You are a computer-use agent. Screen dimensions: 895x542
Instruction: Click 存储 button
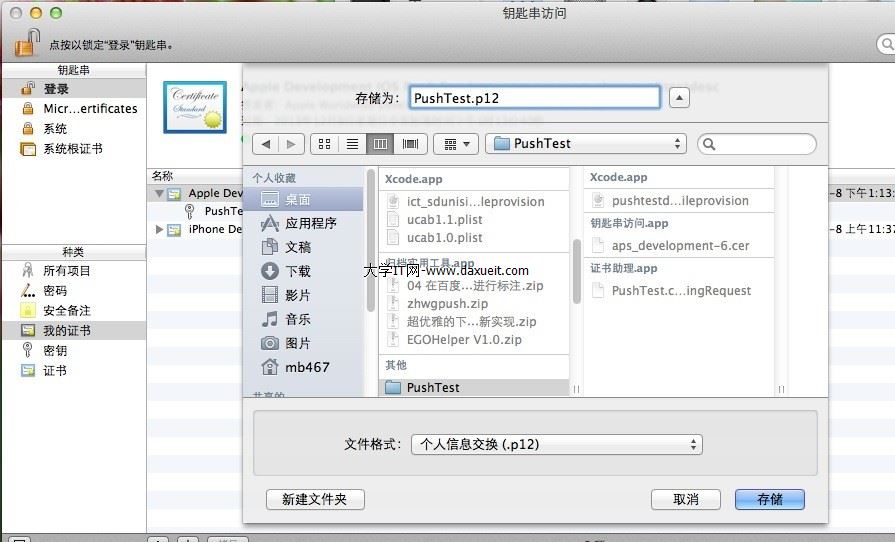769,499
